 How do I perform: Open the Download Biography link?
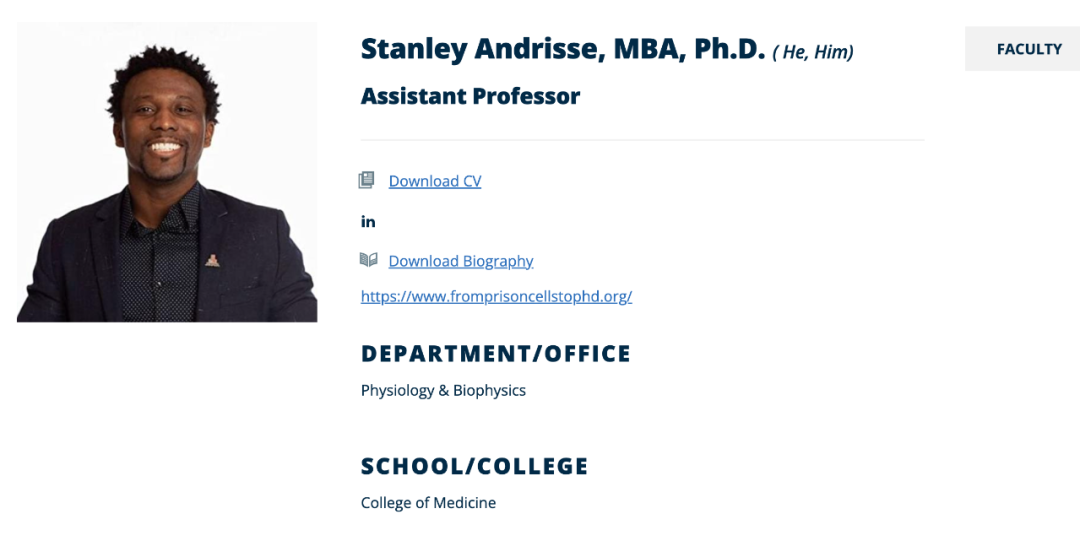[461, 261]
